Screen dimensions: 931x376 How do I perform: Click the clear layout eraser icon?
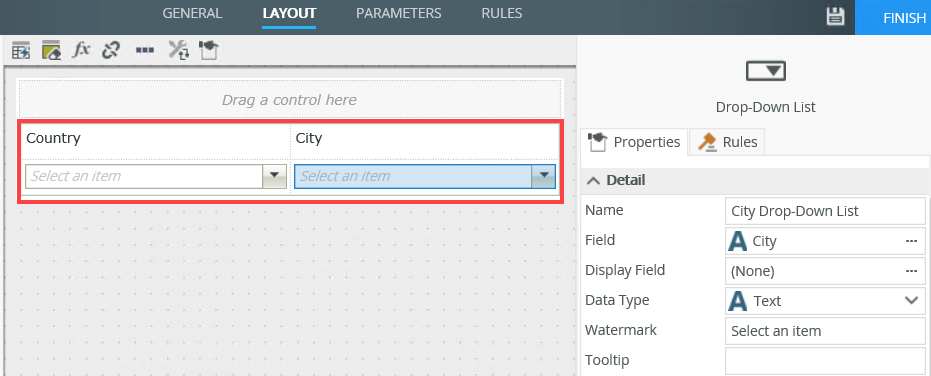tap(52, 51)
